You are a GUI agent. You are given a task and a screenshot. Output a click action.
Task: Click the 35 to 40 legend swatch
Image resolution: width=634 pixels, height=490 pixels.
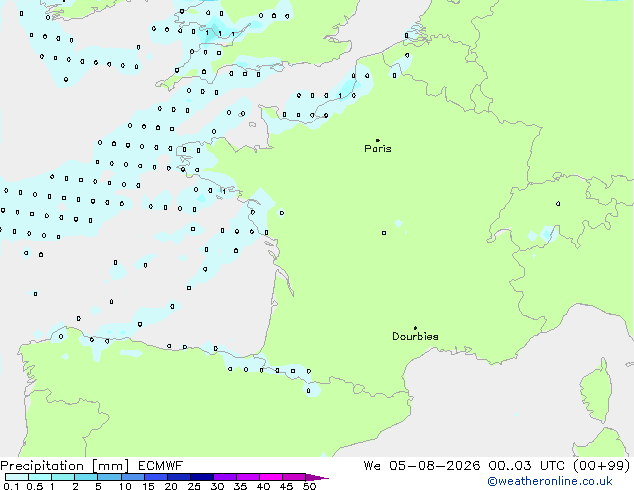coord(247,477)
